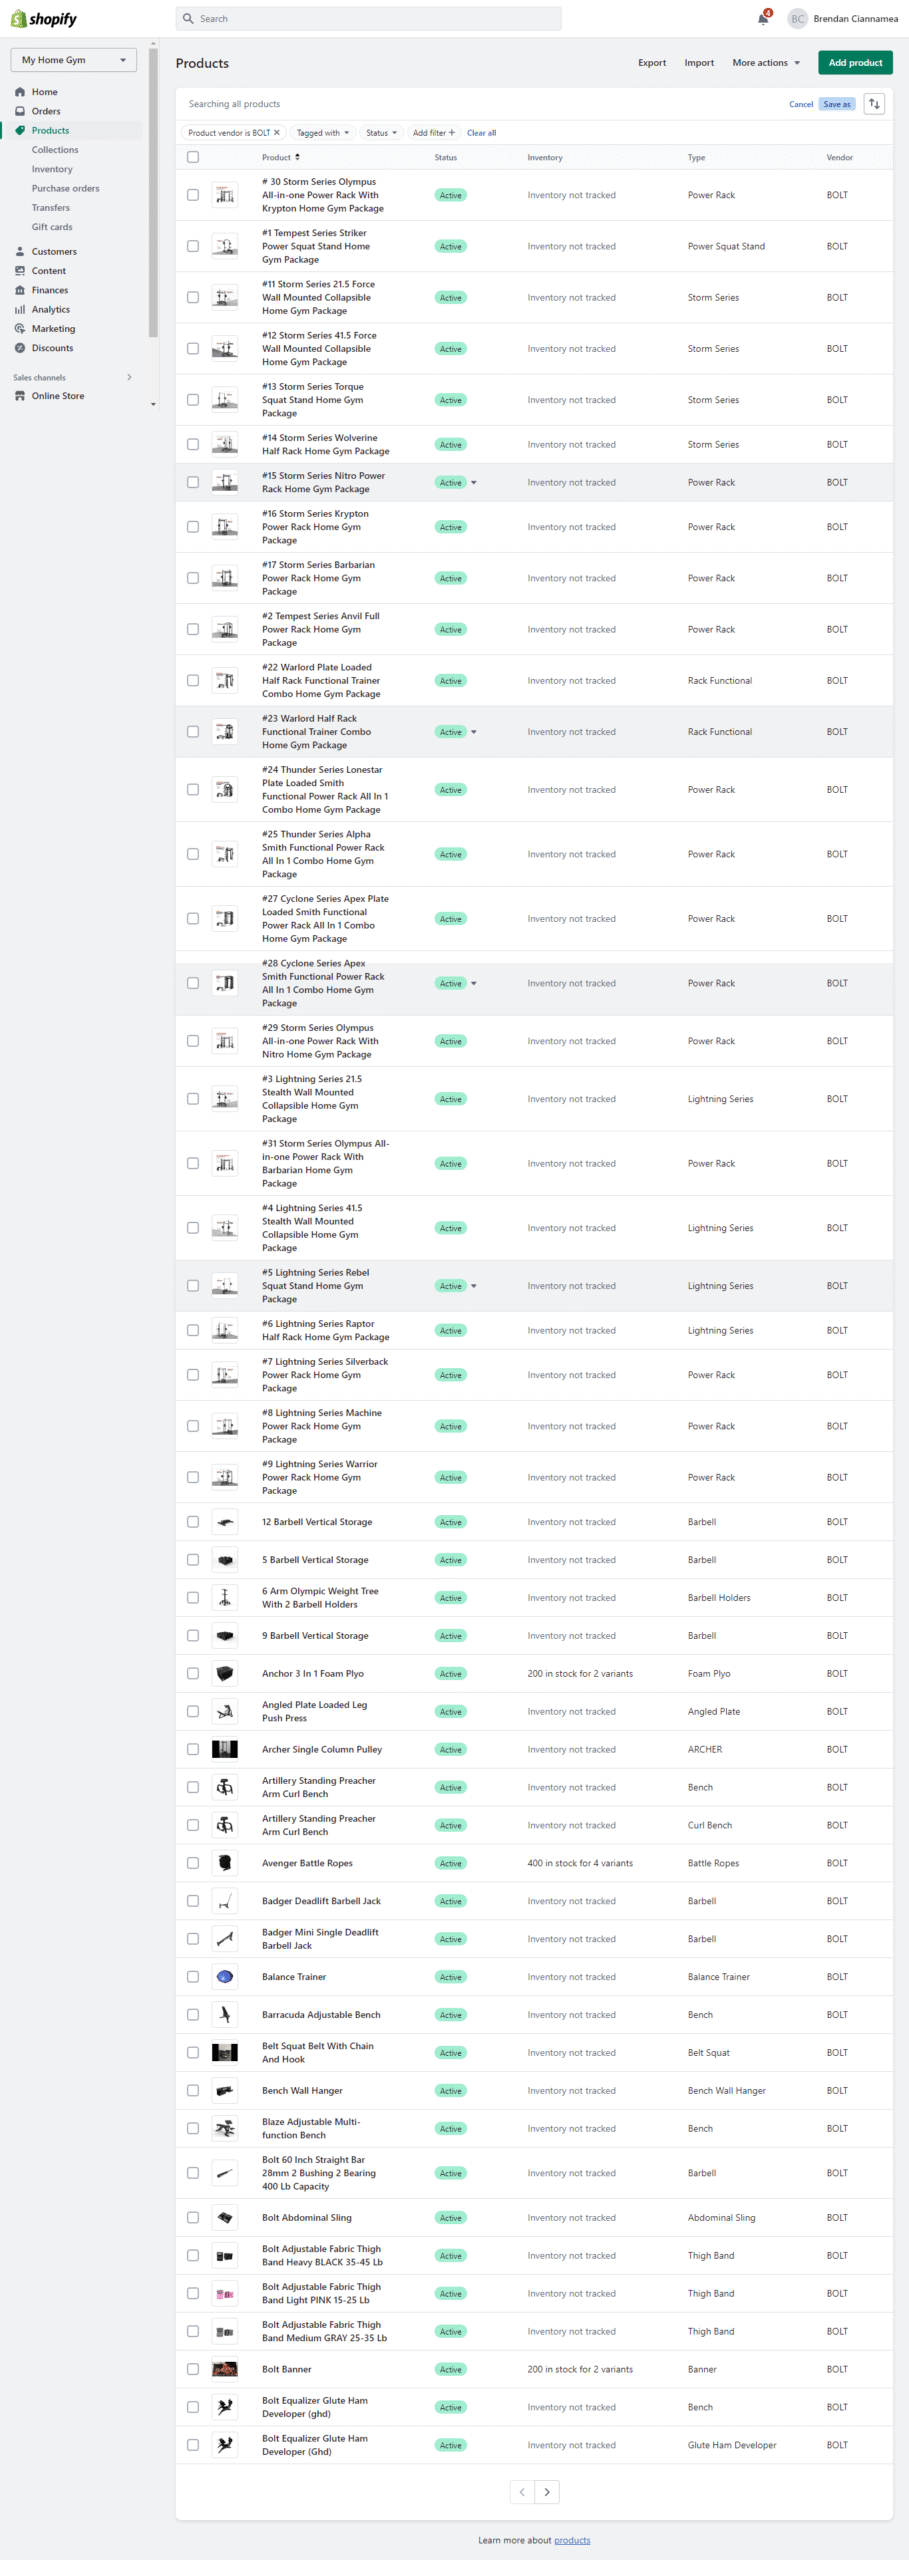Screen dimensions: 909x2560
Task: Click the Shopify logo
Action: [x=44, y=19]
